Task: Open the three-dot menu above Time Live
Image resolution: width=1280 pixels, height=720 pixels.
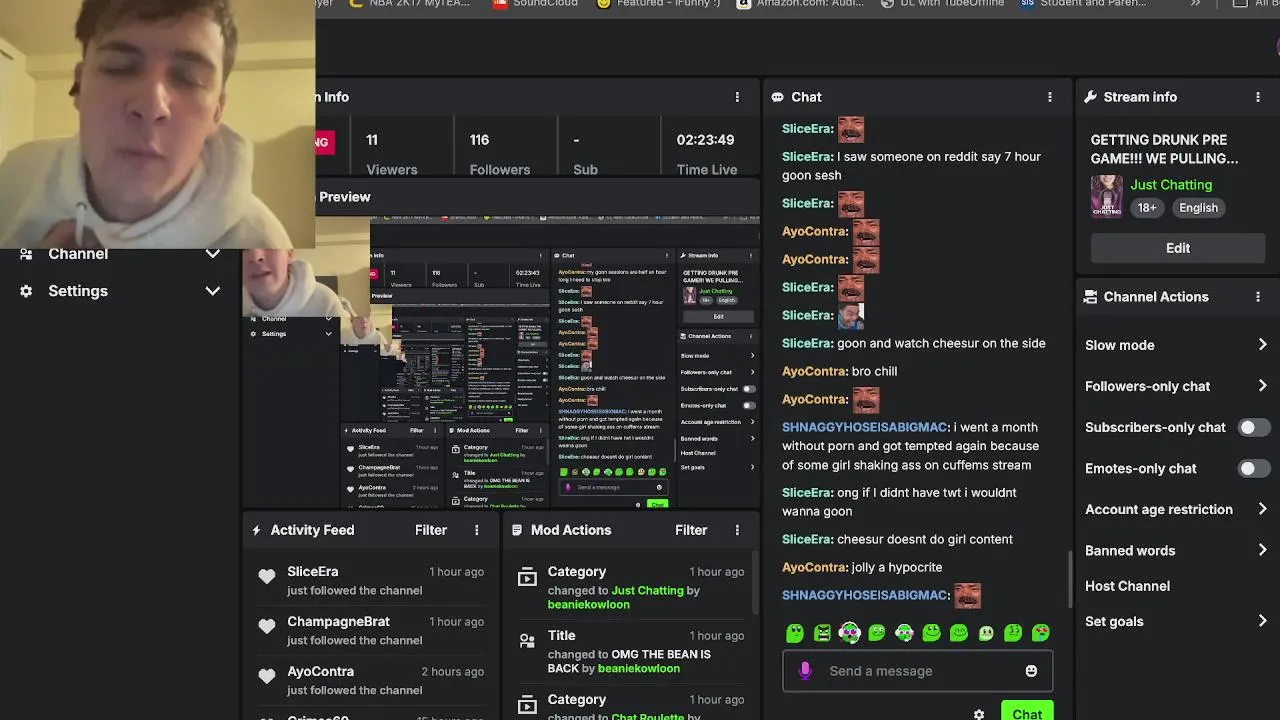Action: [737, 97]
